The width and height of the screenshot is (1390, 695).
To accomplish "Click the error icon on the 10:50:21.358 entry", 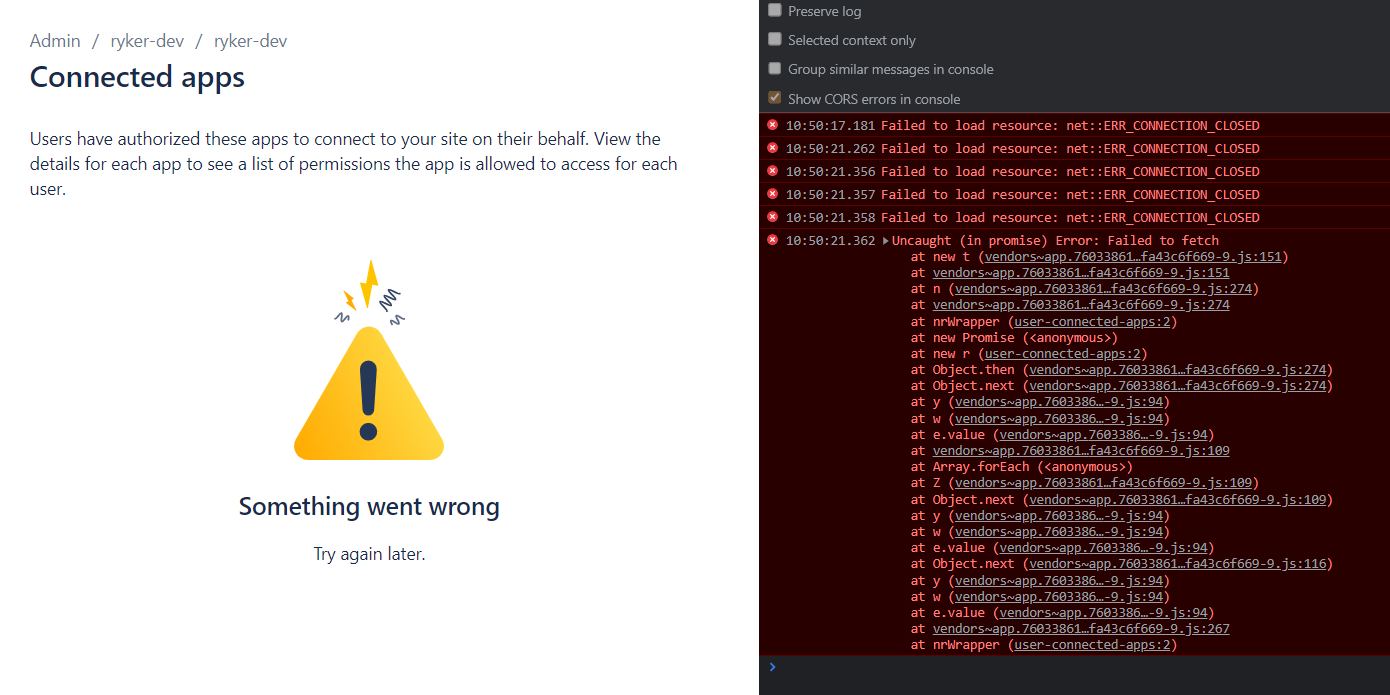I will [x=772, y=217].
